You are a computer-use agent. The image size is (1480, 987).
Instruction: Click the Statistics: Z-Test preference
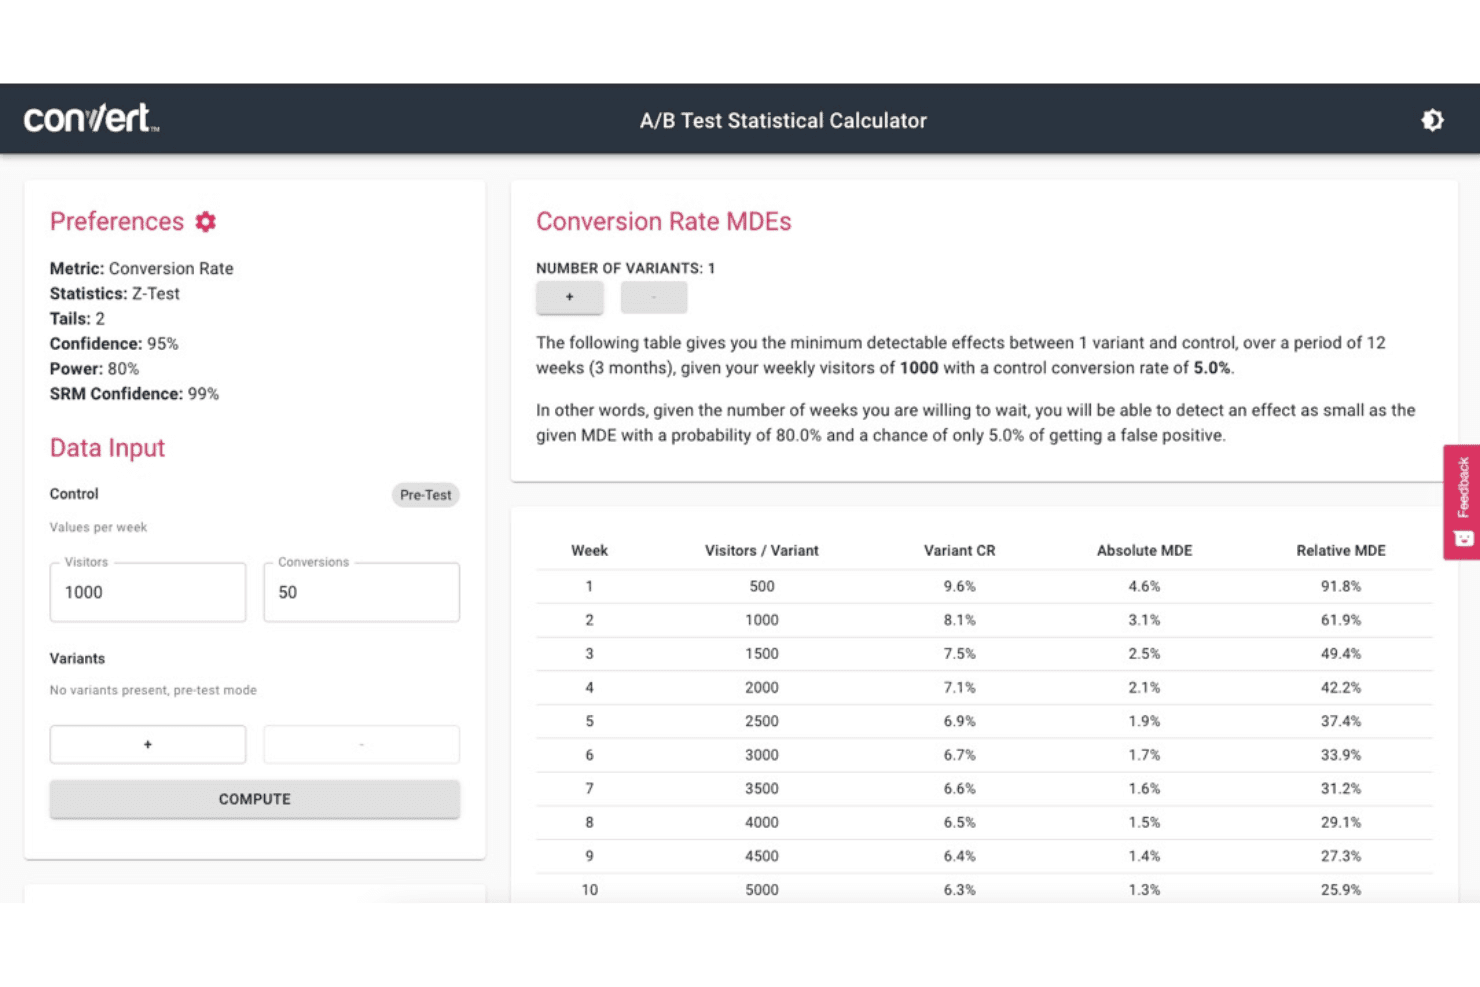[115, 293]
